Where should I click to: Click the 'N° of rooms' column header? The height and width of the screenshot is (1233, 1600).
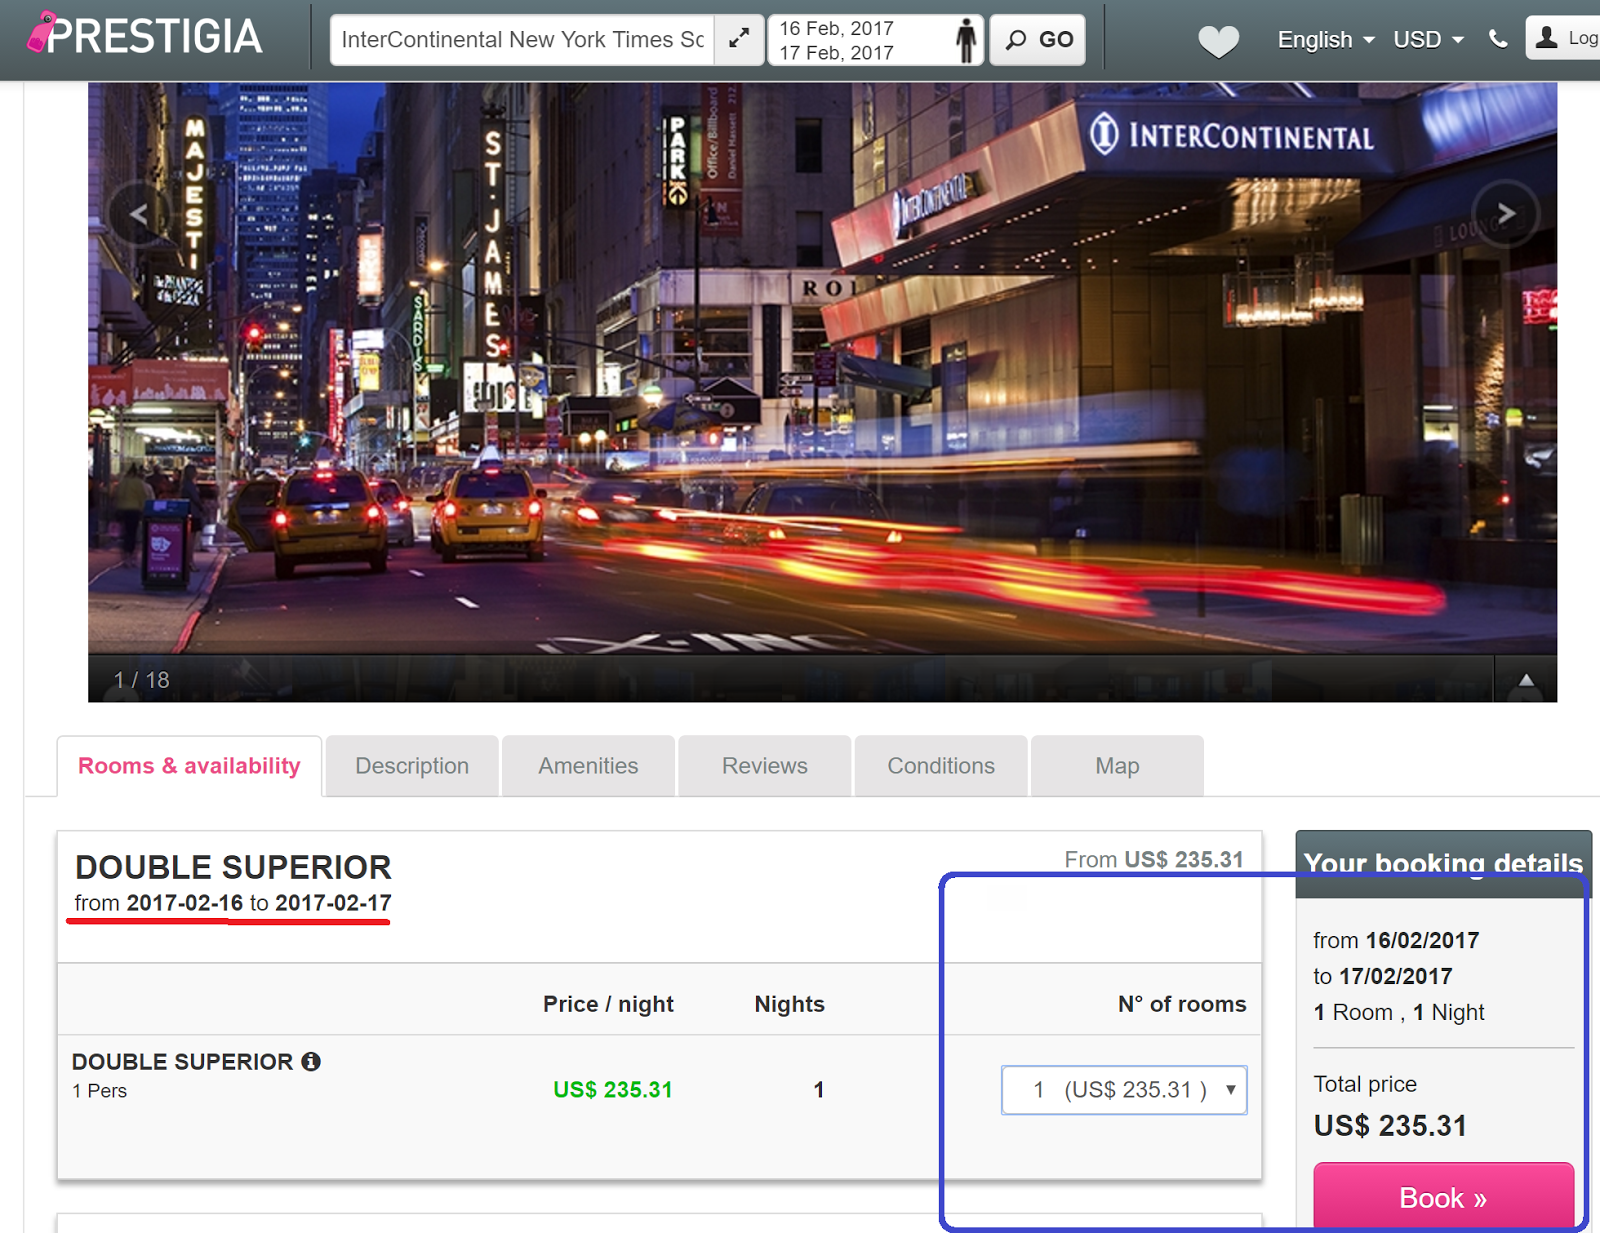pyautogui.click(x=1182, y=1004)
